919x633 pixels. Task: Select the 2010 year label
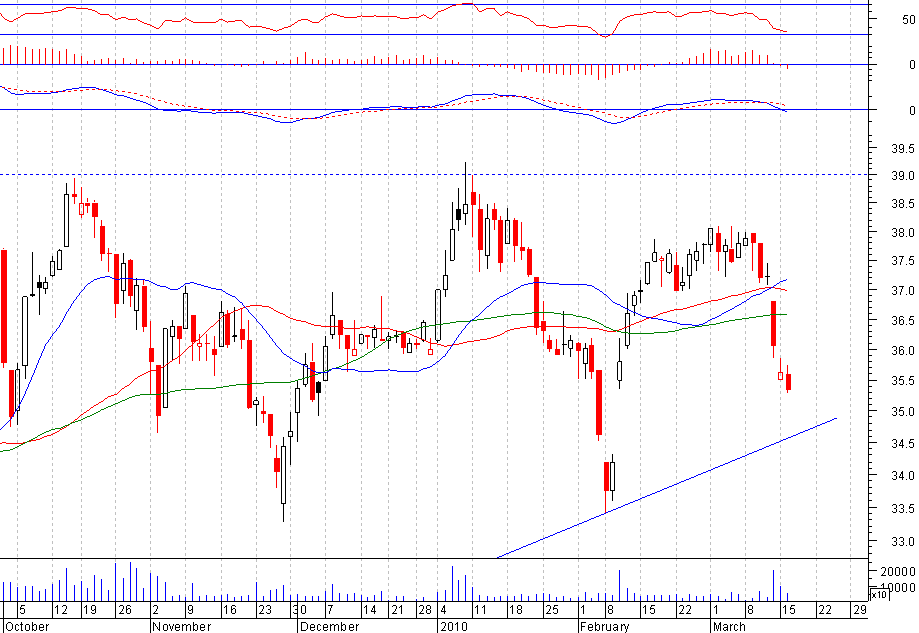(454, 627)
